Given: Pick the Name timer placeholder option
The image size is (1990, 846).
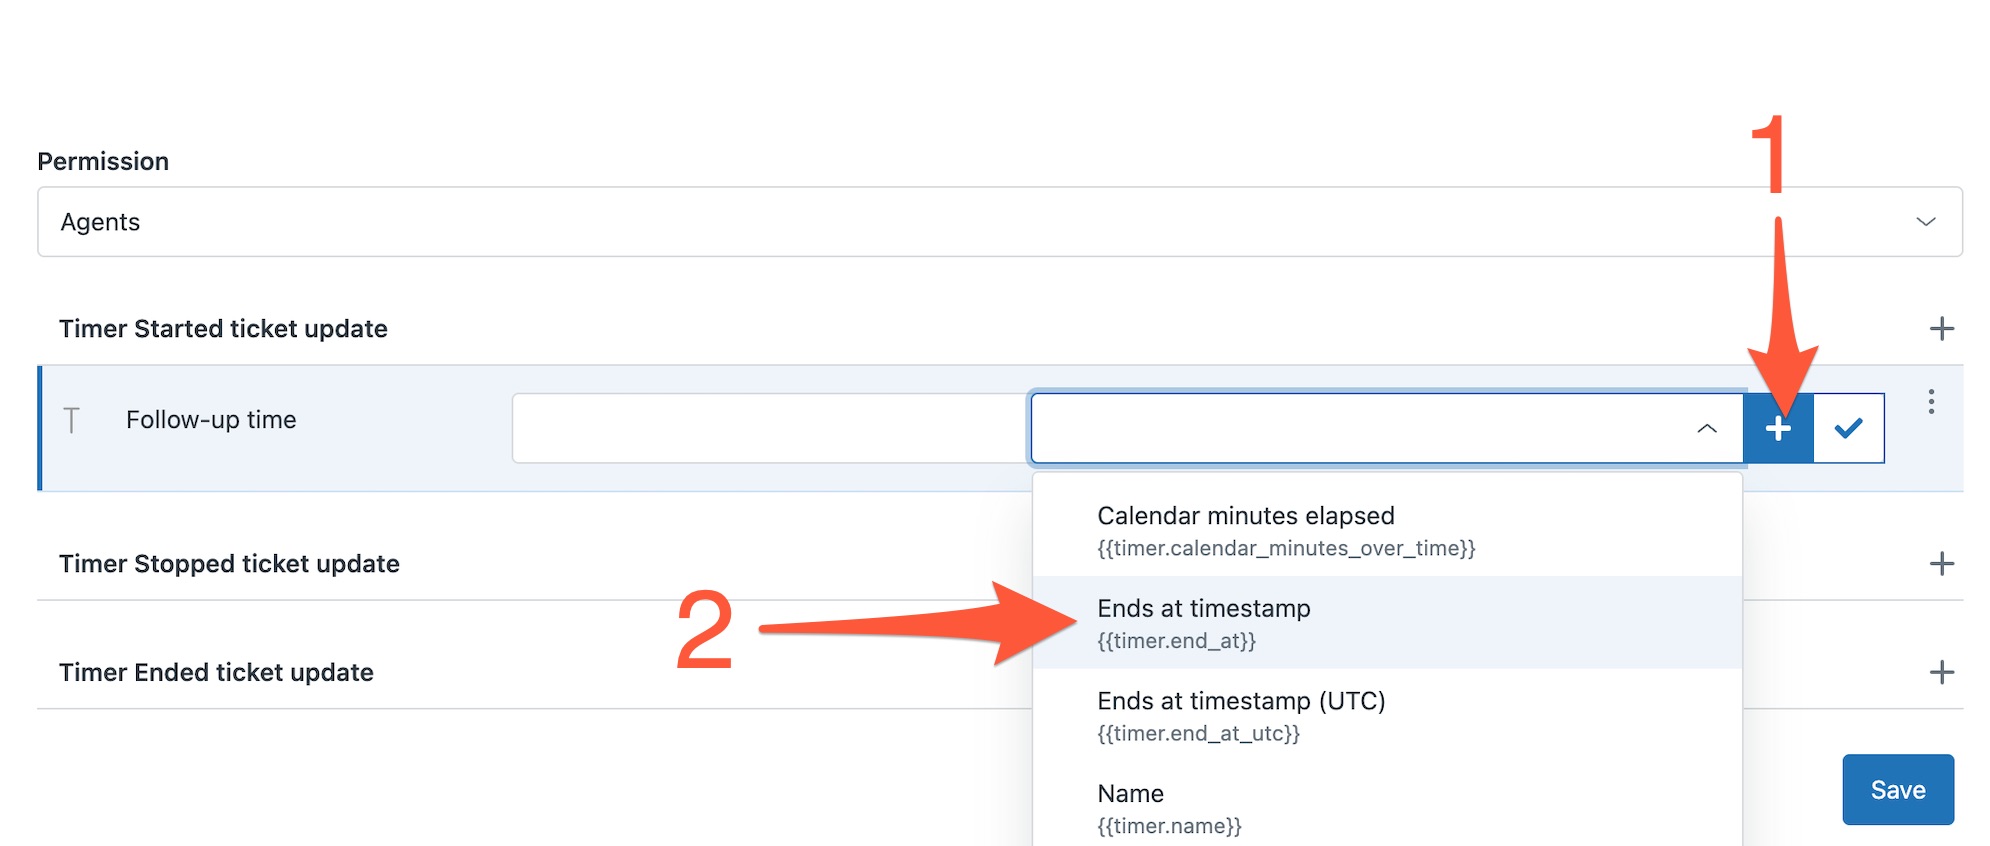Looking at the screenshot, I should click(x=1387, y=807).
